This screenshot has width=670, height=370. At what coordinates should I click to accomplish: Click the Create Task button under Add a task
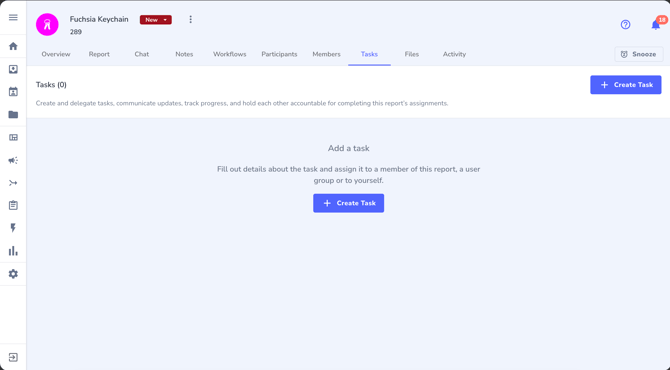click(348, 203)
